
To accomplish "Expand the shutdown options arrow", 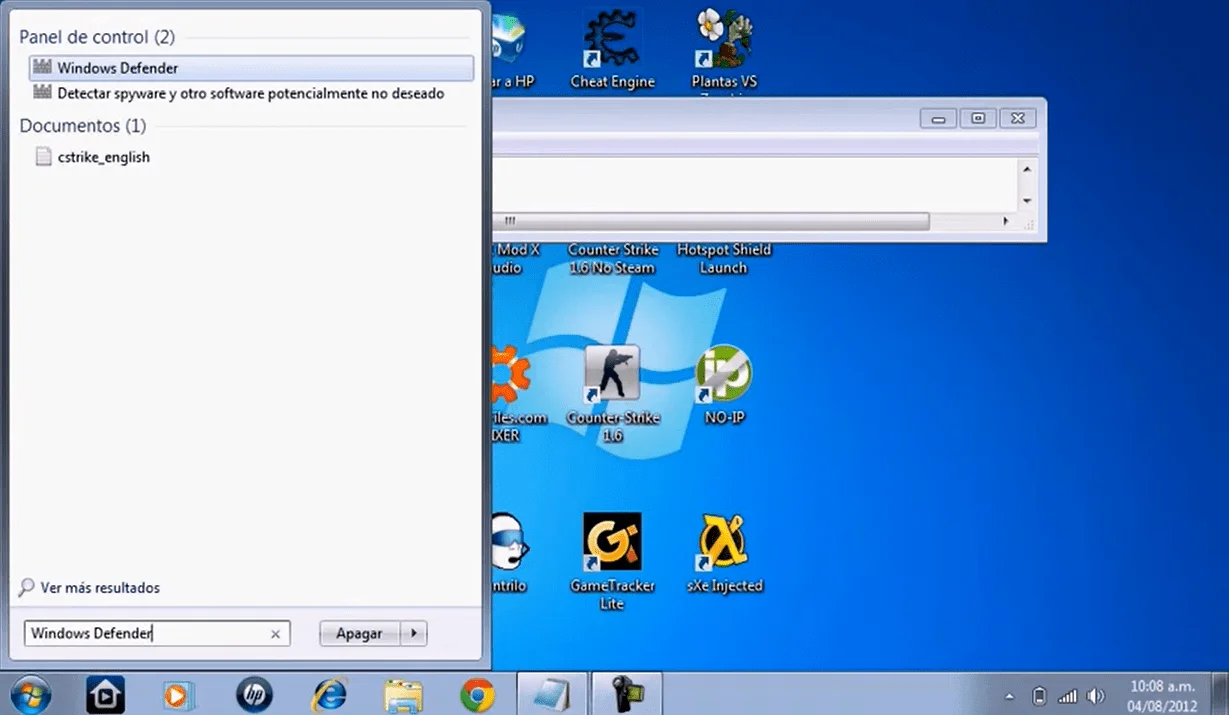I will [414, 634].
